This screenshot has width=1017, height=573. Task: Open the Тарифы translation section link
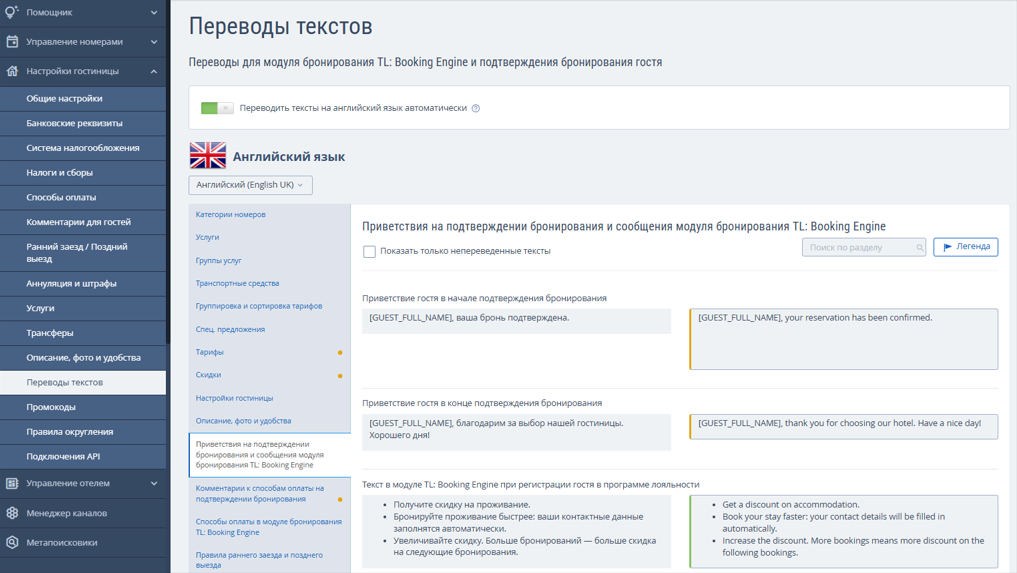click(209, 352)
